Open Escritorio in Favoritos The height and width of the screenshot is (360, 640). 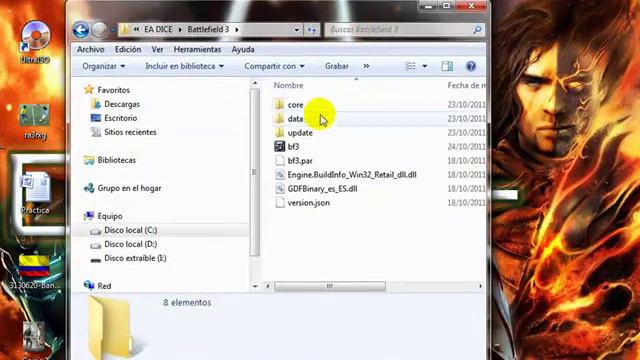pos(120,118)
